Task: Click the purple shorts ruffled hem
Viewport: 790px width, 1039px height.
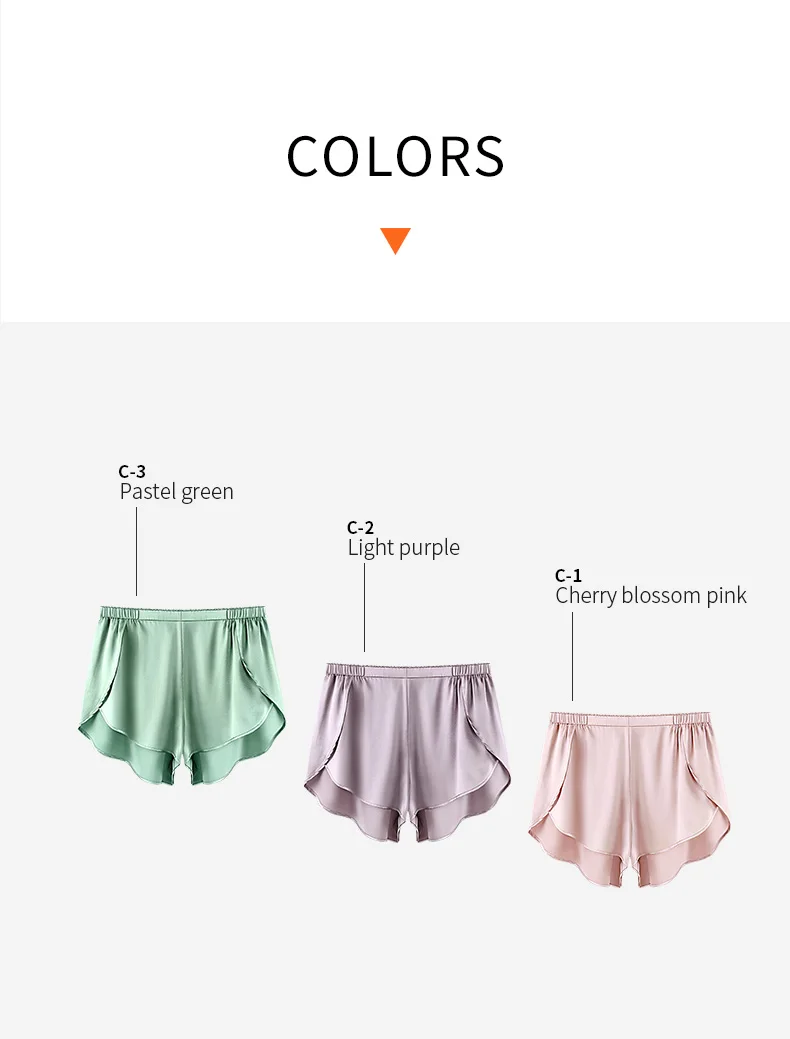Action: coord(408,812)
